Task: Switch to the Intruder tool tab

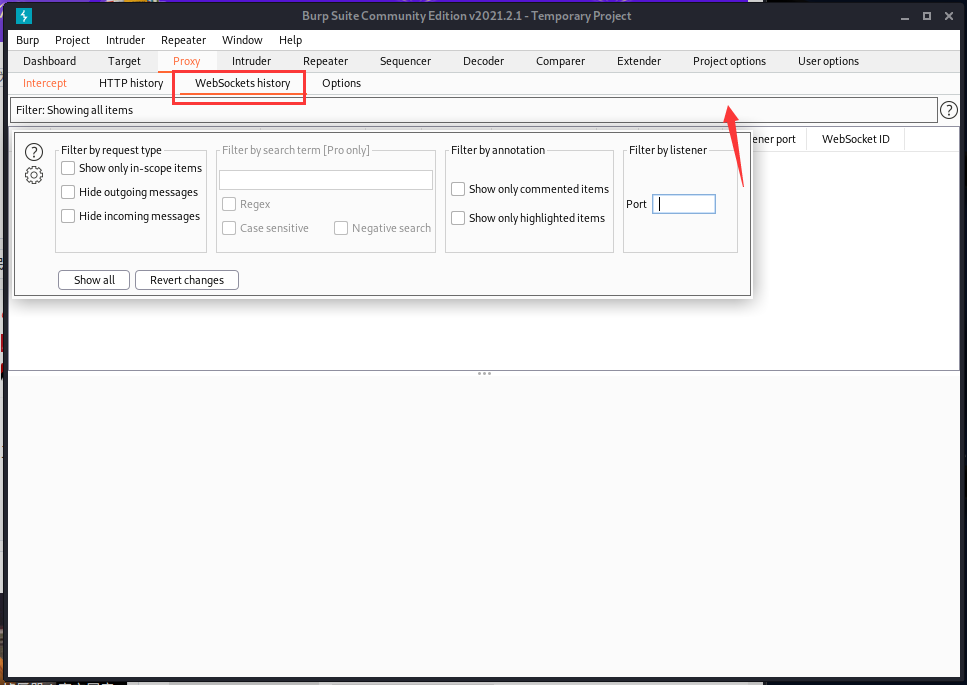Action: [x=251, y=61]
